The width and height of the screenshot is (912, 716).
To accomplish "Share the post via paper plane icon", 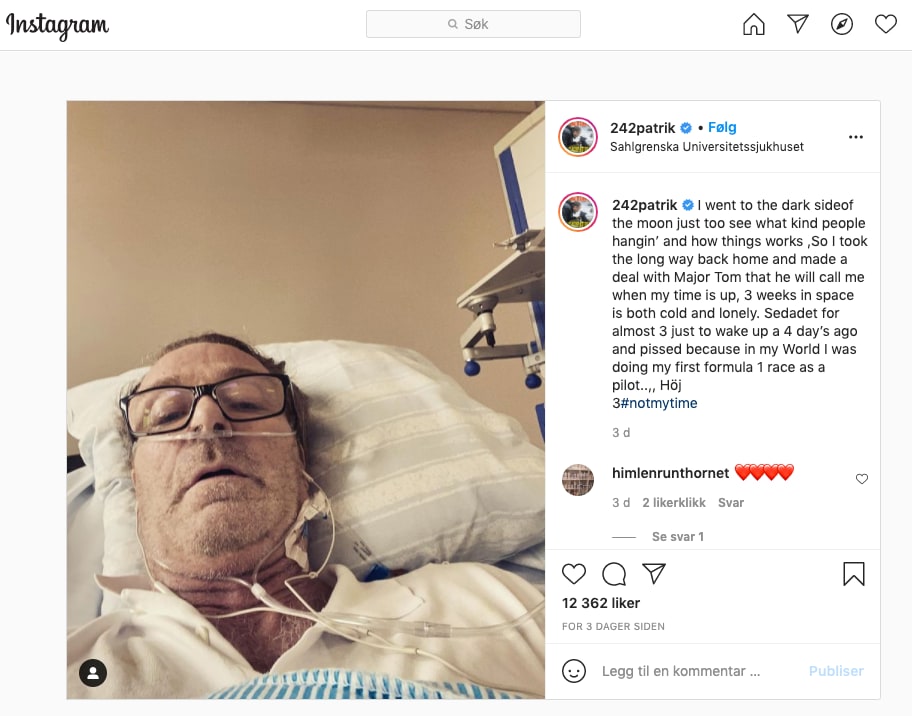I will coord(654,573).
